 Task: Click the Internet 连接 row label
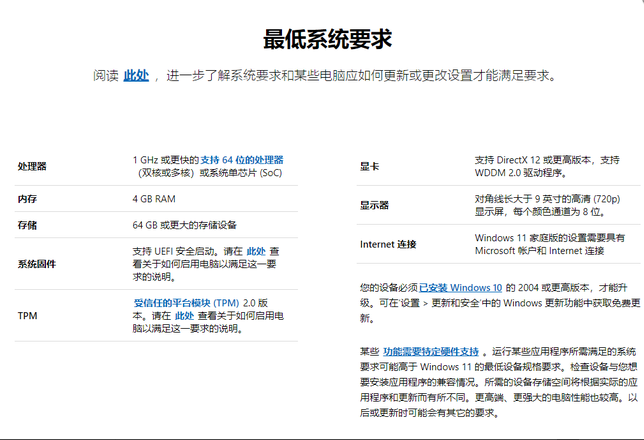(x=388, y=244)
